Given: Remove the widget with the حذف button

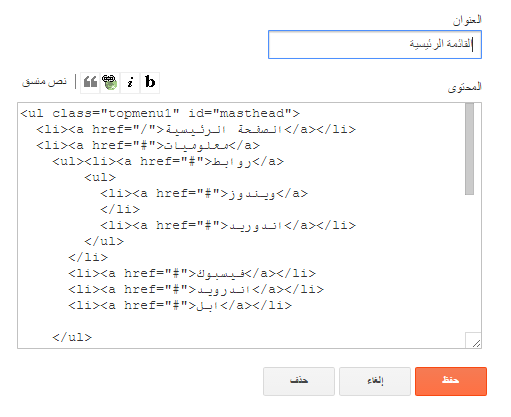Looking at the screenshot, I should tap(299, 381).
